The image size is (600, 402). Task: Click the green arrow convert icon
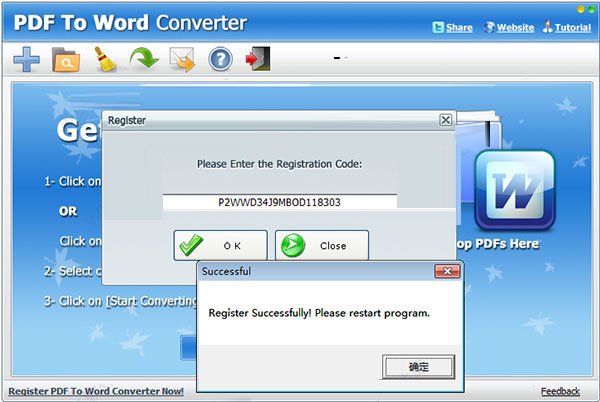[x=144, y=58]
